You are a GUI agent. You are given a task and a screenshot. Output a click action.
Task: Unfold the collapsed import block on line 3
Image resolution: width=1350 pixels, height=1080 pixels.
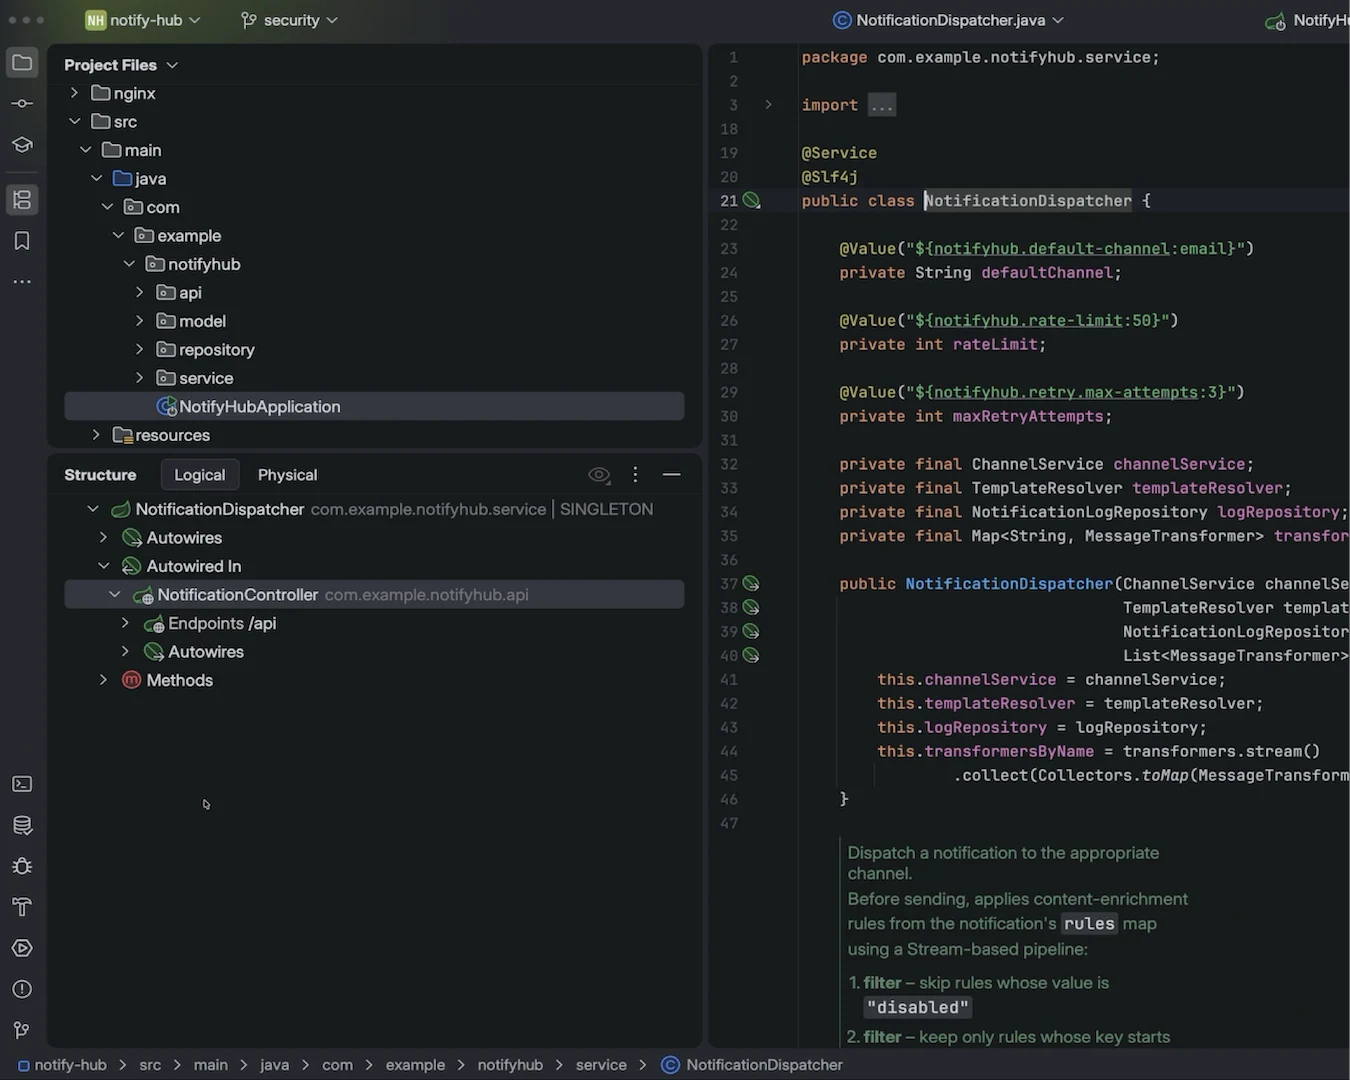click(768, 105)
